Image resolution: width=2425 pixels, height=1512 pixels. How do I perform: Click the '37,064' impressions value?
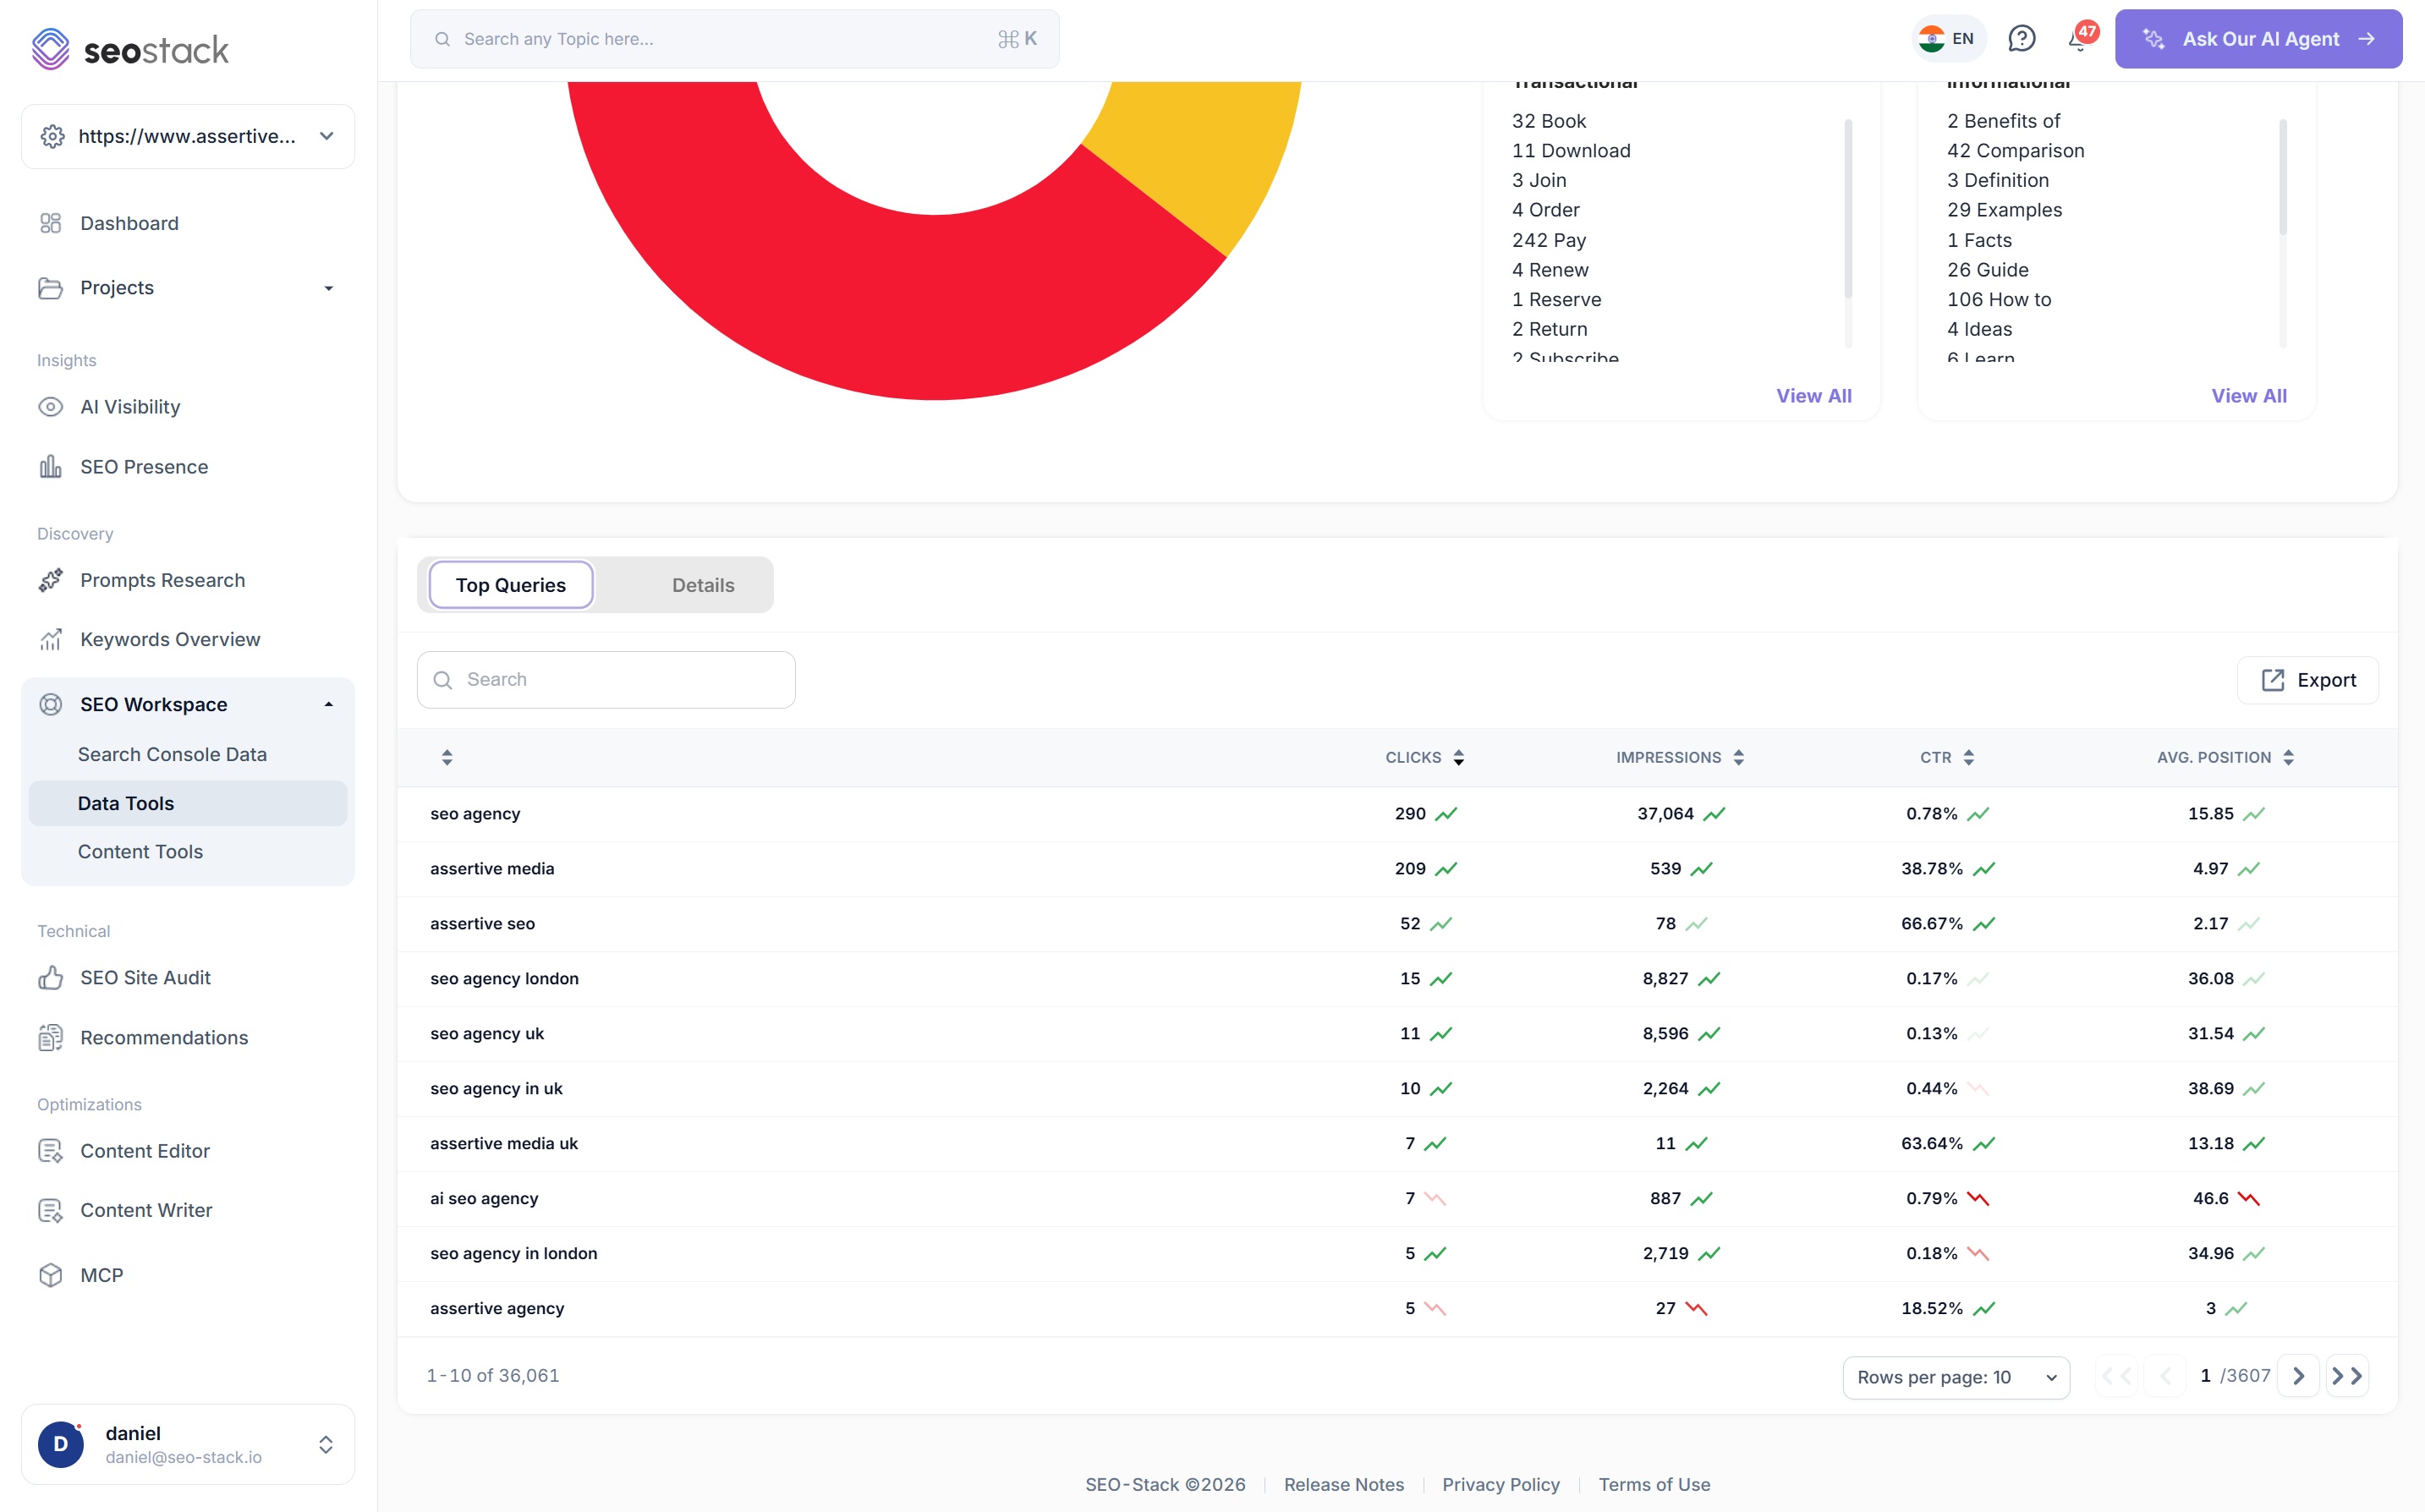pyautogui.click(x=1665, y=814)
